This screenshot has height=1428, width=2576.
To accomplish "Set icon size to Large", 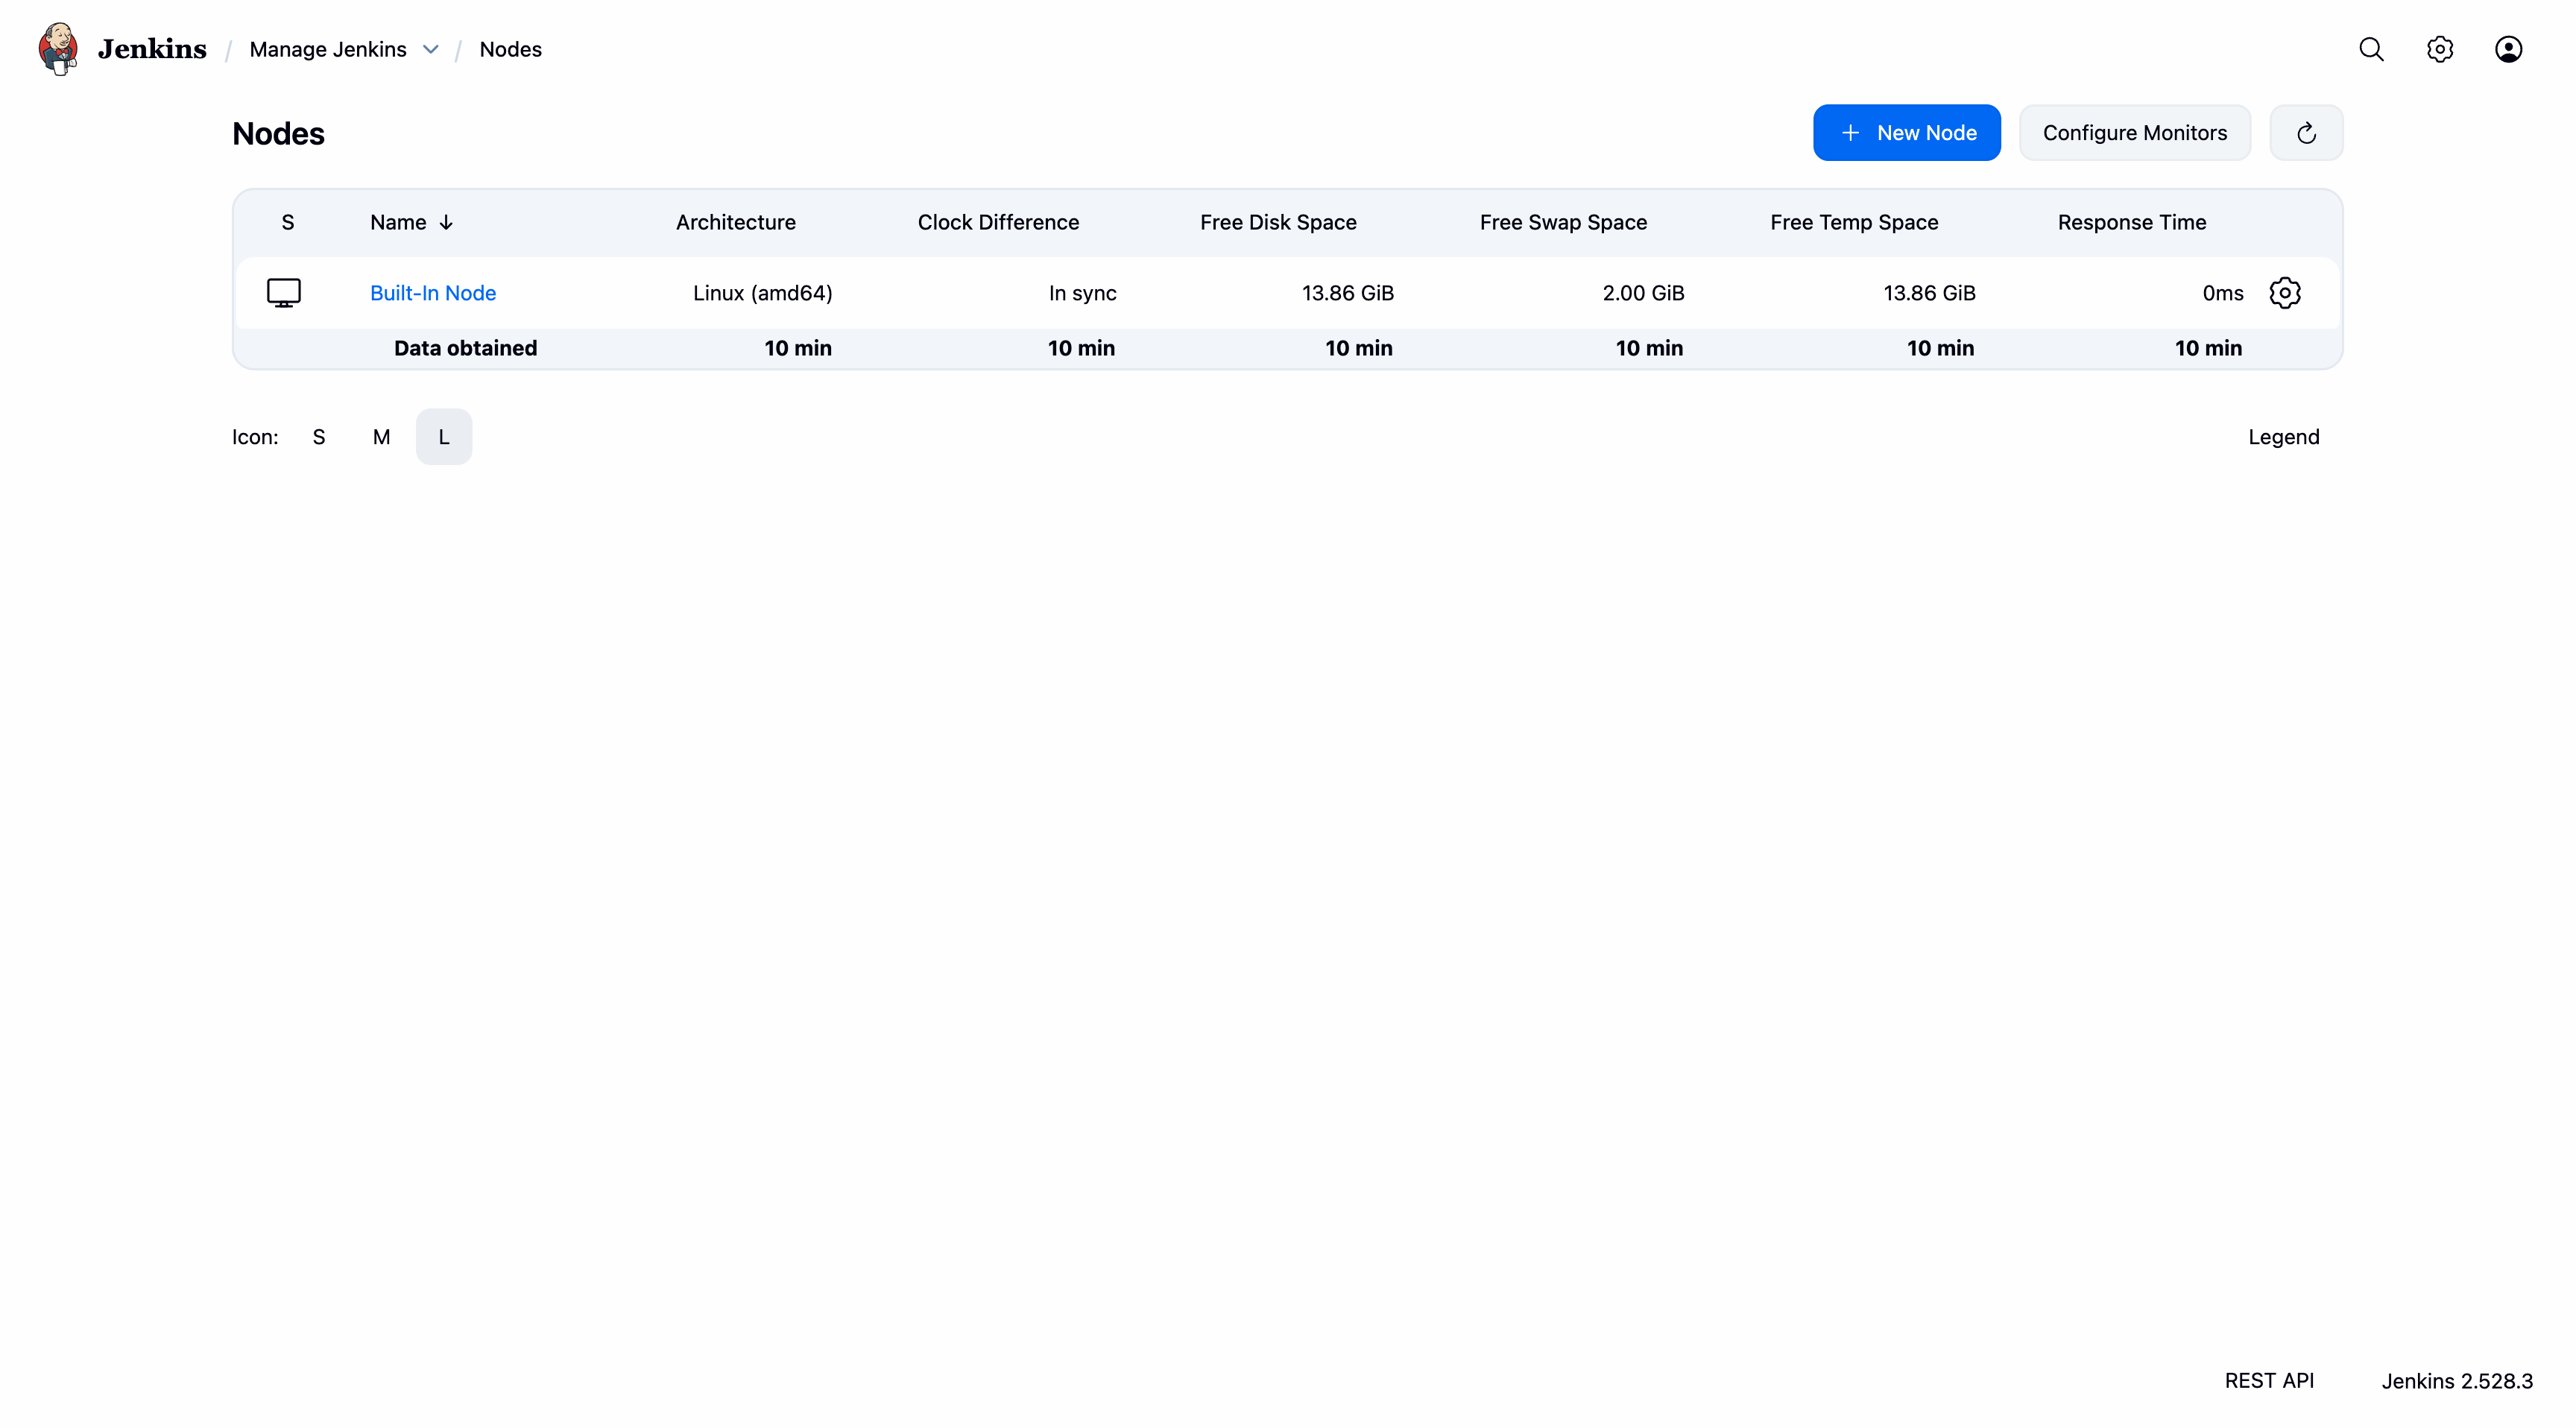I will click(444, 437).
